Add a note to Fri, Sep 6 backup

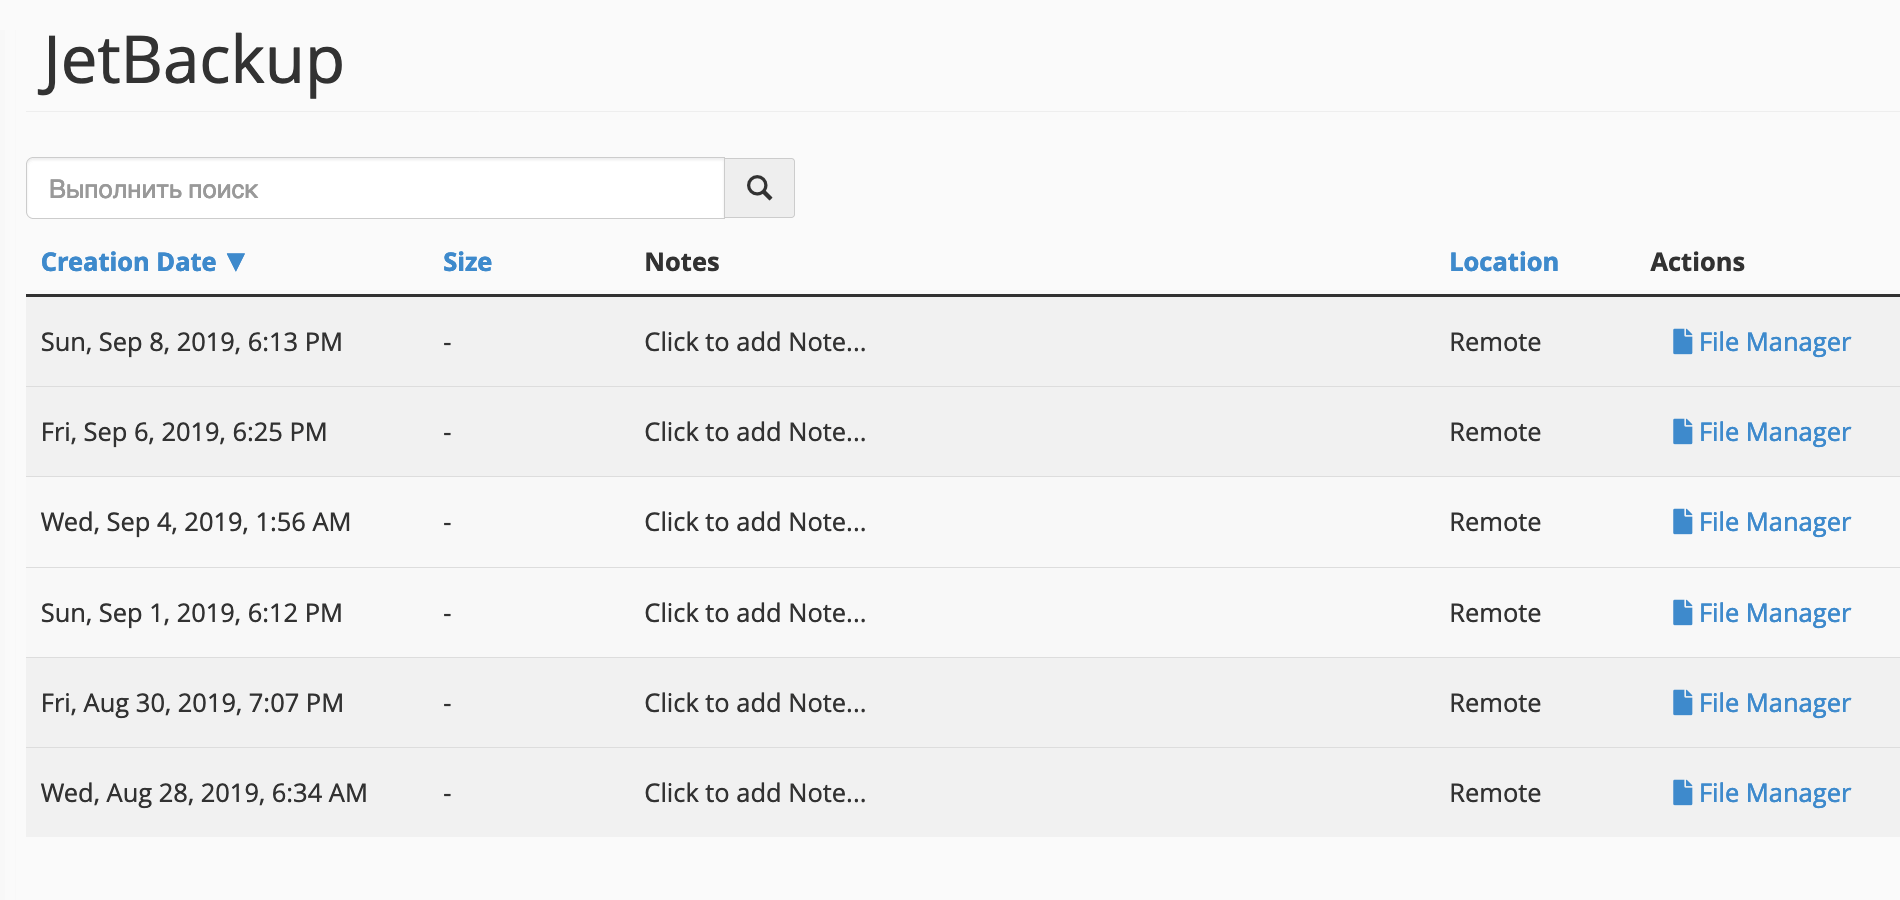pos(755,432)
